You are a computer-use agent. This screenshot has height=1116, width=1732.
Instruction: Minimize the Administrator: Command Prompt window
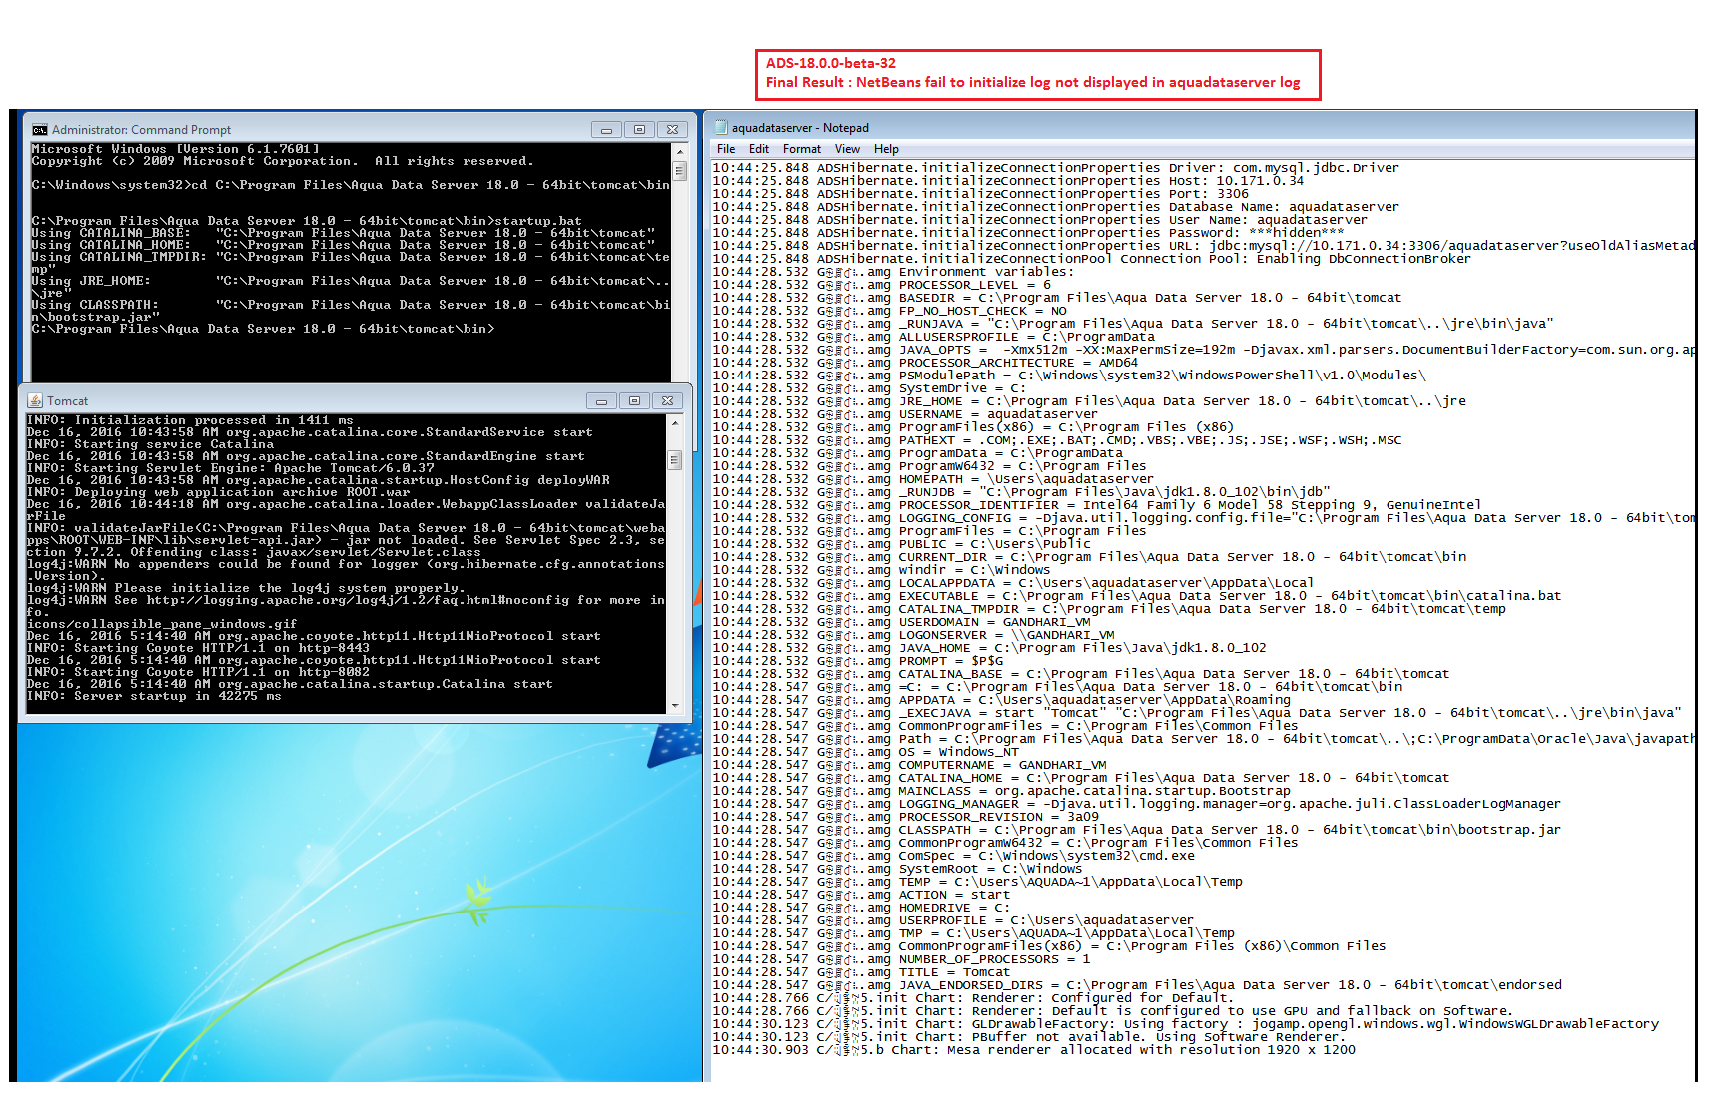pyautogui.click(x=606, y=130)
